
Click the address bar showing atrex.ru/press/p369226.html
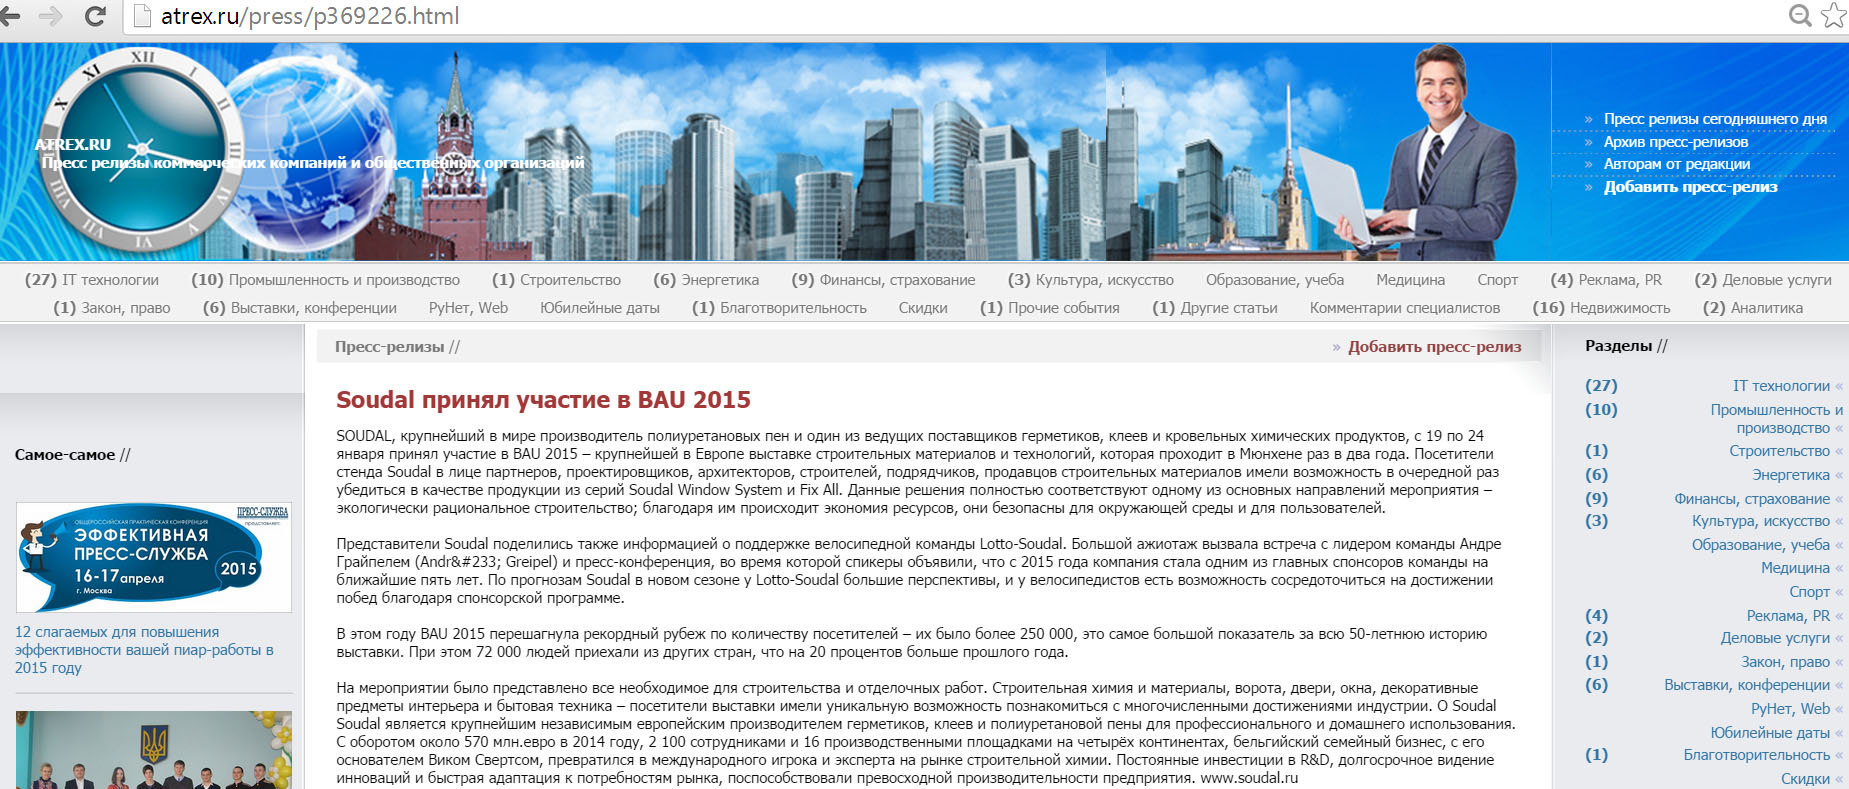click(310, 16)
